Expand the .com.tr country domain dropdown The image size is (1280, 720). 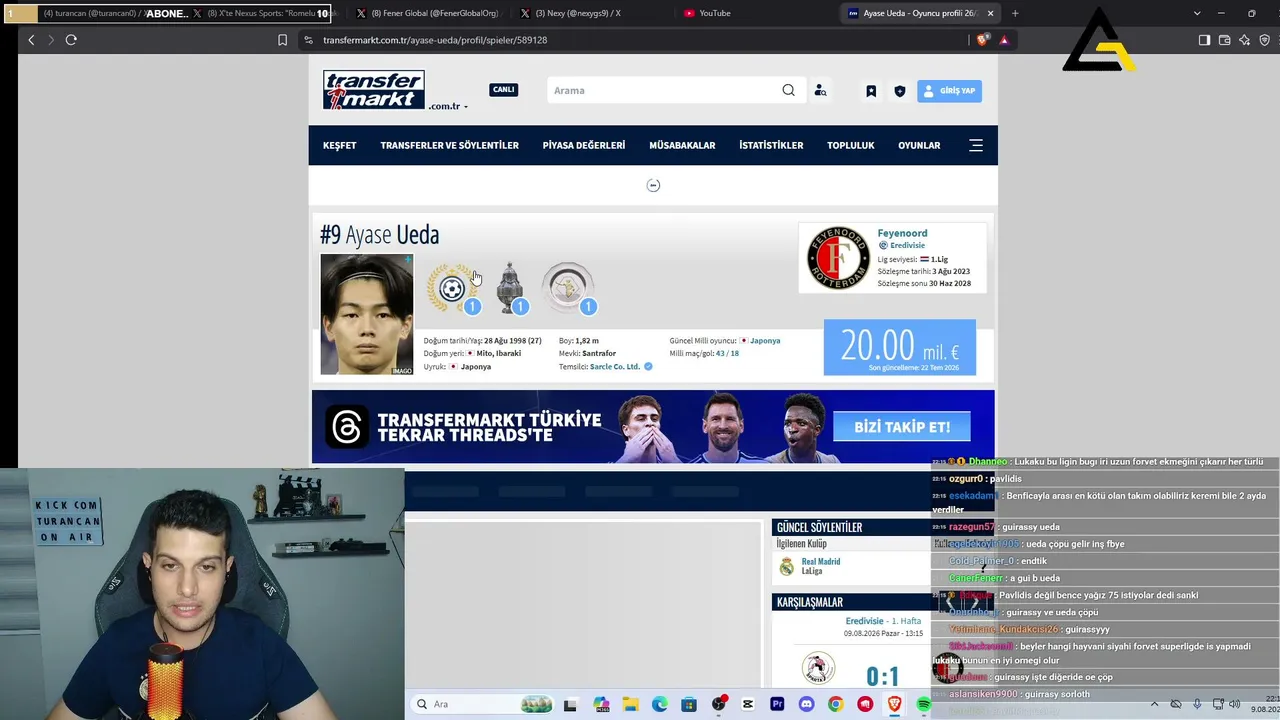448,106
